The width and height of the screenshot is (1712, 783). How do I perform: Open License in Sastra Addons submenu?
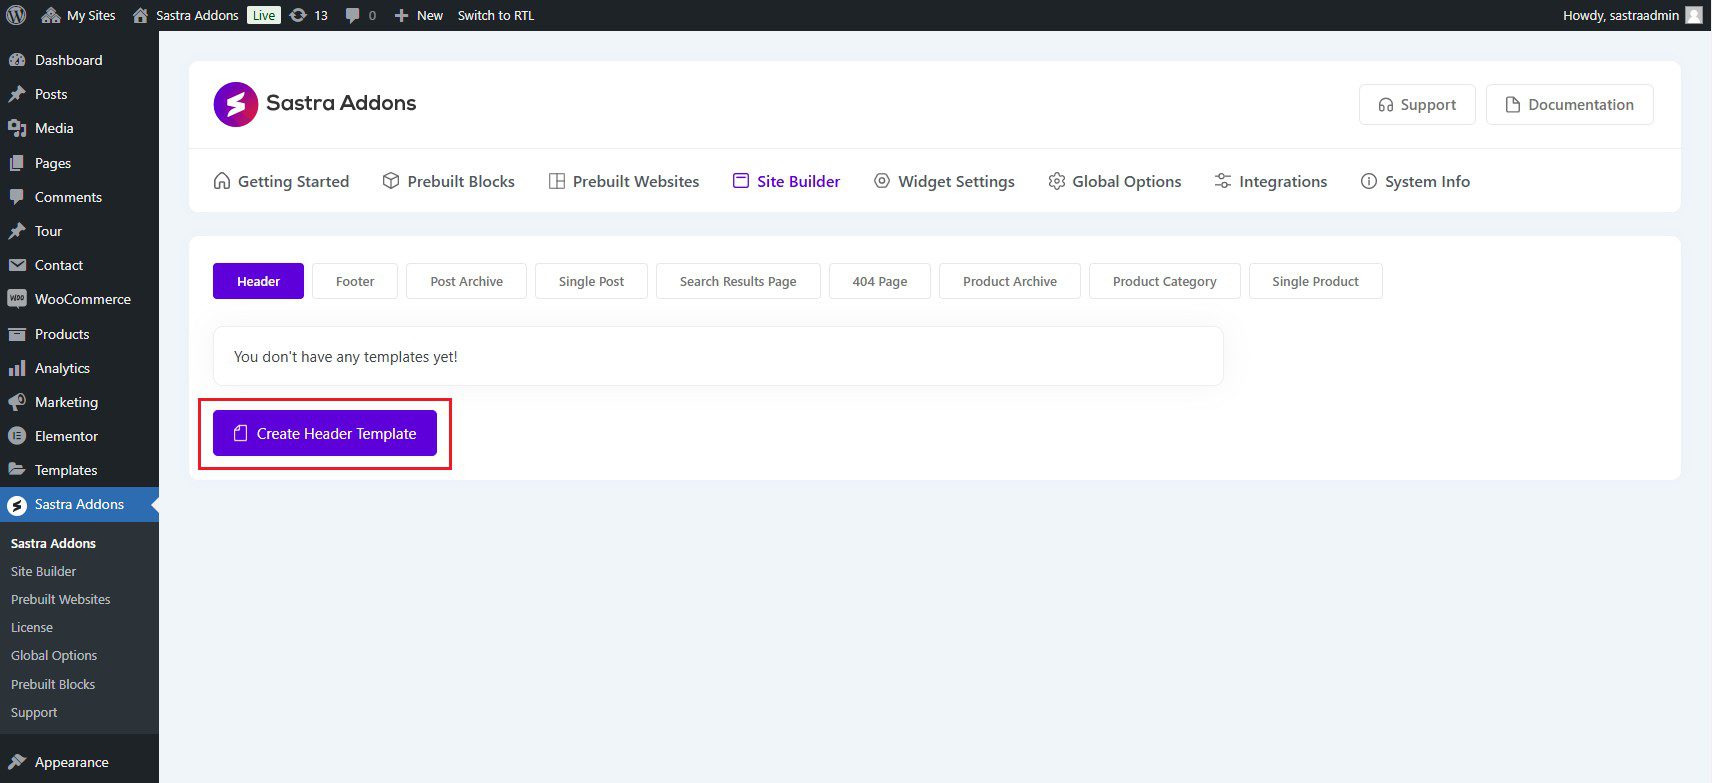[32, 627]
